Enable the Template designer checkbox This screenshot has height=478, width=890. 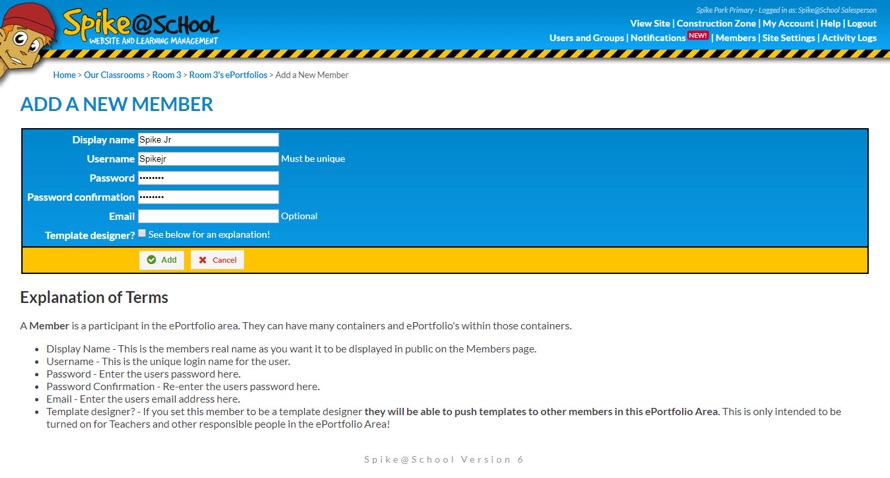tap(142, 233)
